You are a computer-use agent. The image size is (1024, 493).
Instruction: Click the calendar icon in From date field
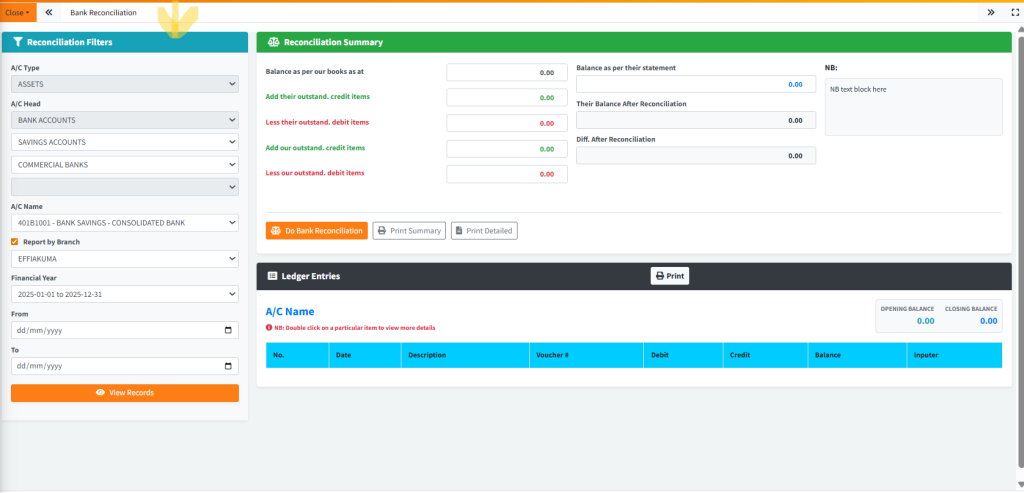click(x=228, y=330)
